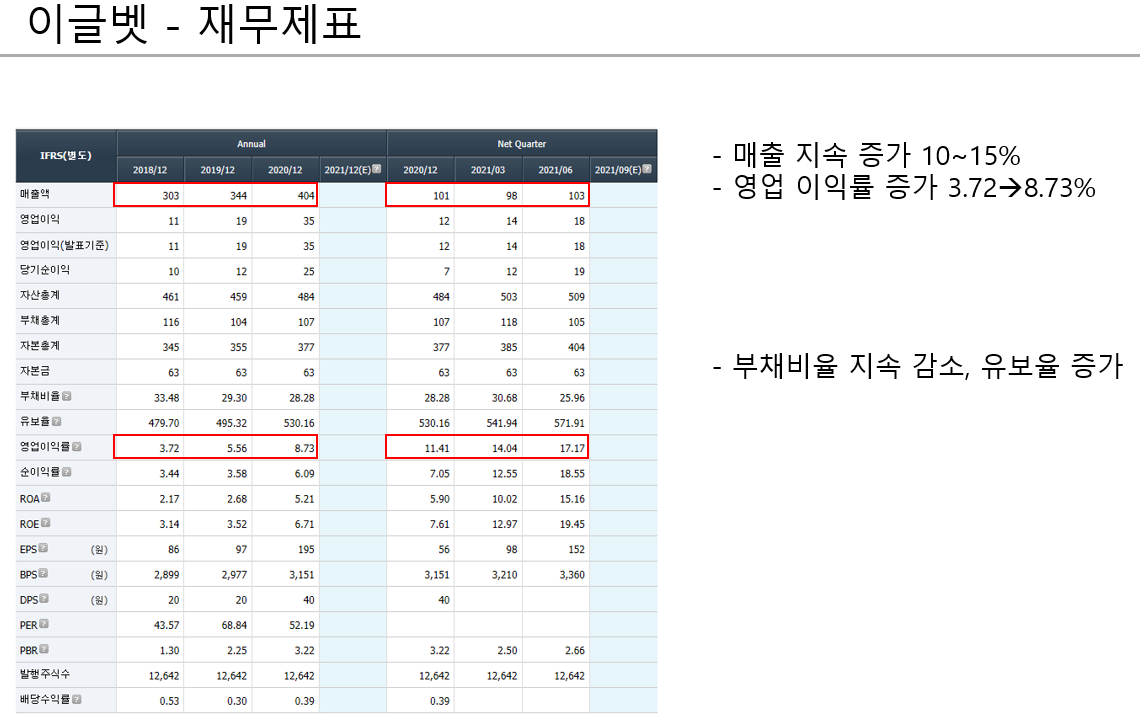Image resolution: width=1140 pixels, height=726 pixels.
Task: Select quarterly 매출액 value 103
Action: pos(577,195)
